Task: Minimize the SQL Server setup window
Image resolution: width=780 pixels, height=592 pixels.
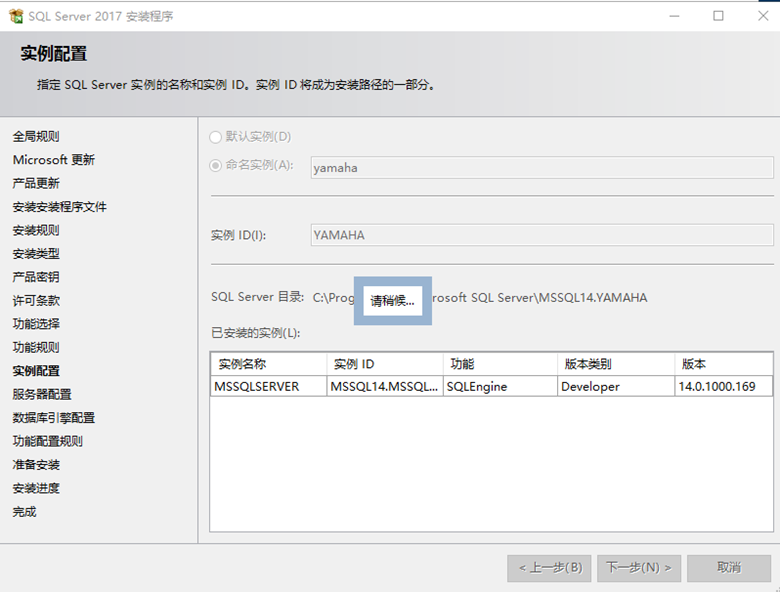Action: (674, 16)
